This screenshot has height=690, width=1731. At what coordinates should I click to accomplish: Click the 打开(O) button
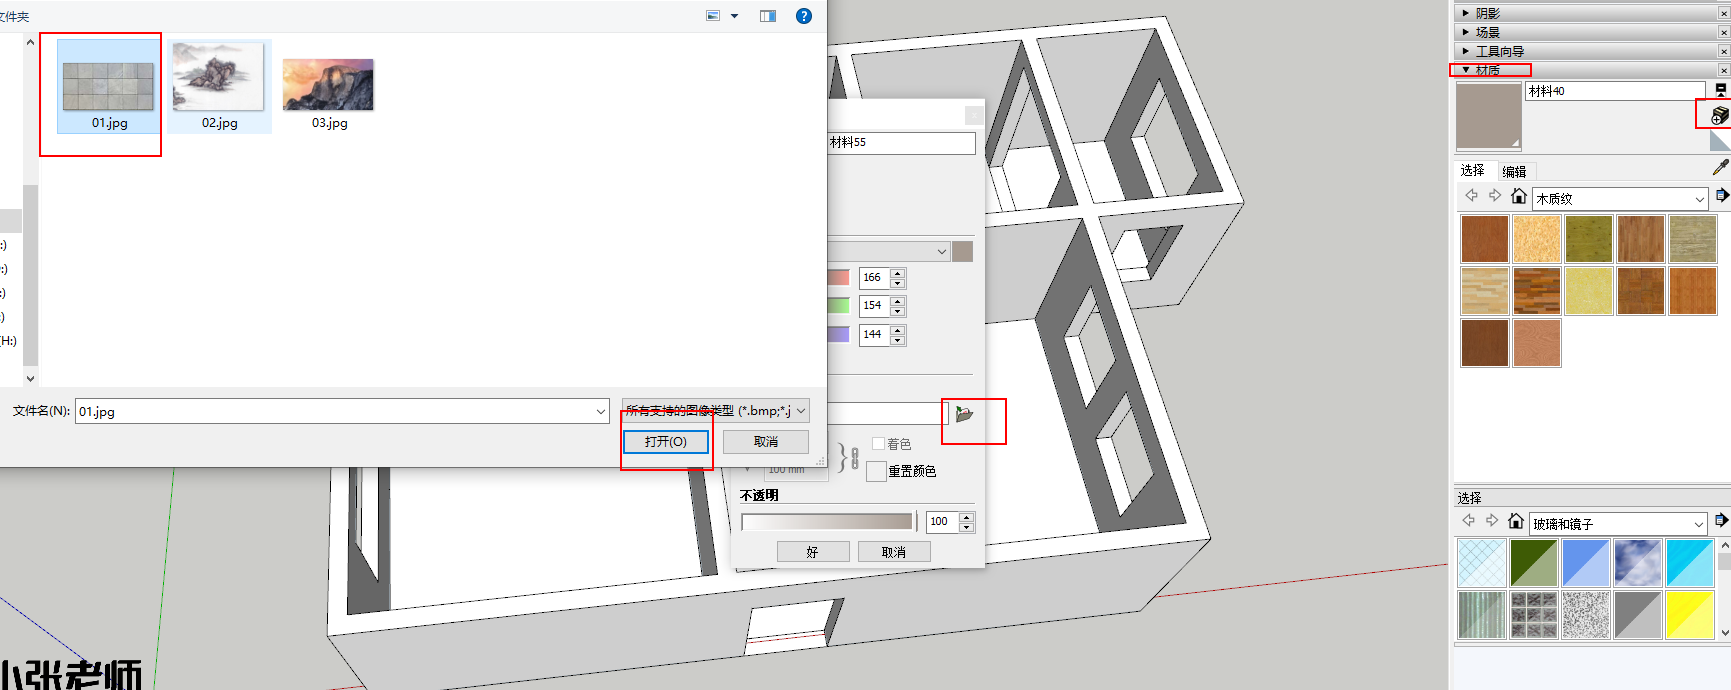coord(666,441)
